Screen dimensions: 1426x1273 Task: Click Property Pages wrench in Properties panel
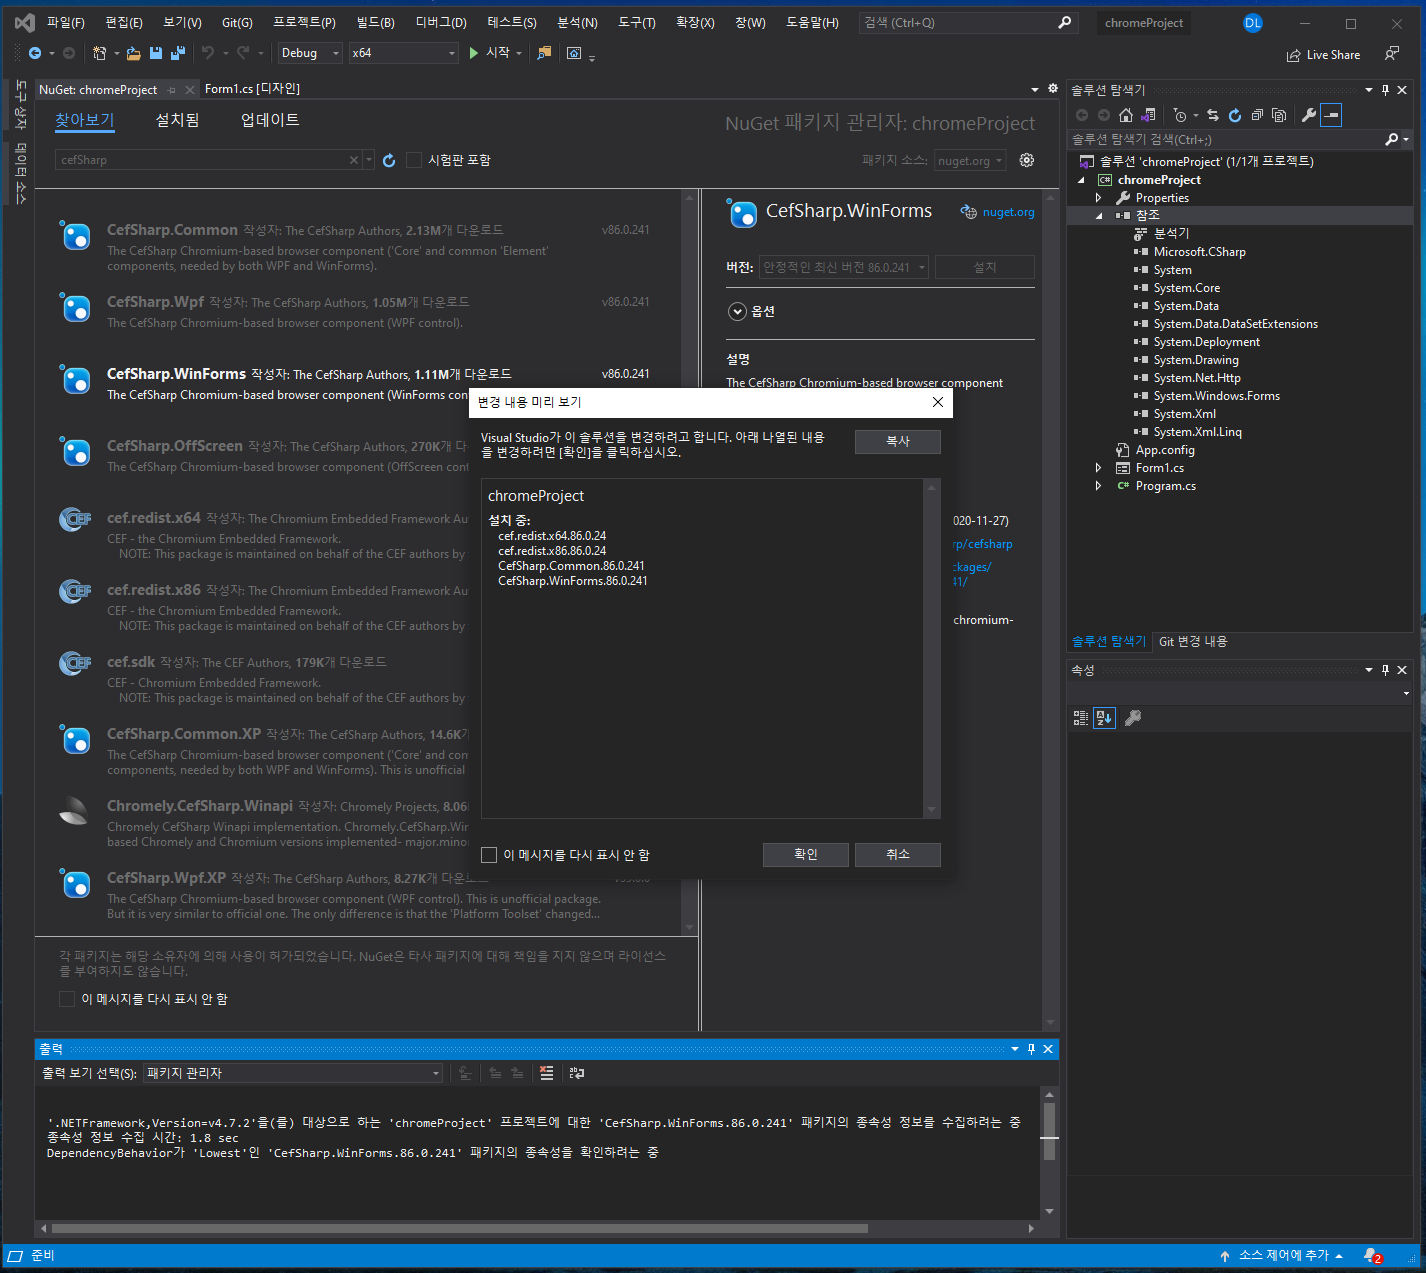click(1133, 718)
